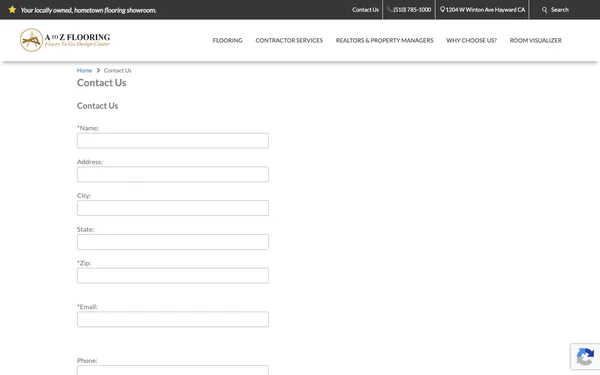600x375 pixels.
Task: Focus the State input field
Action: 173,242
